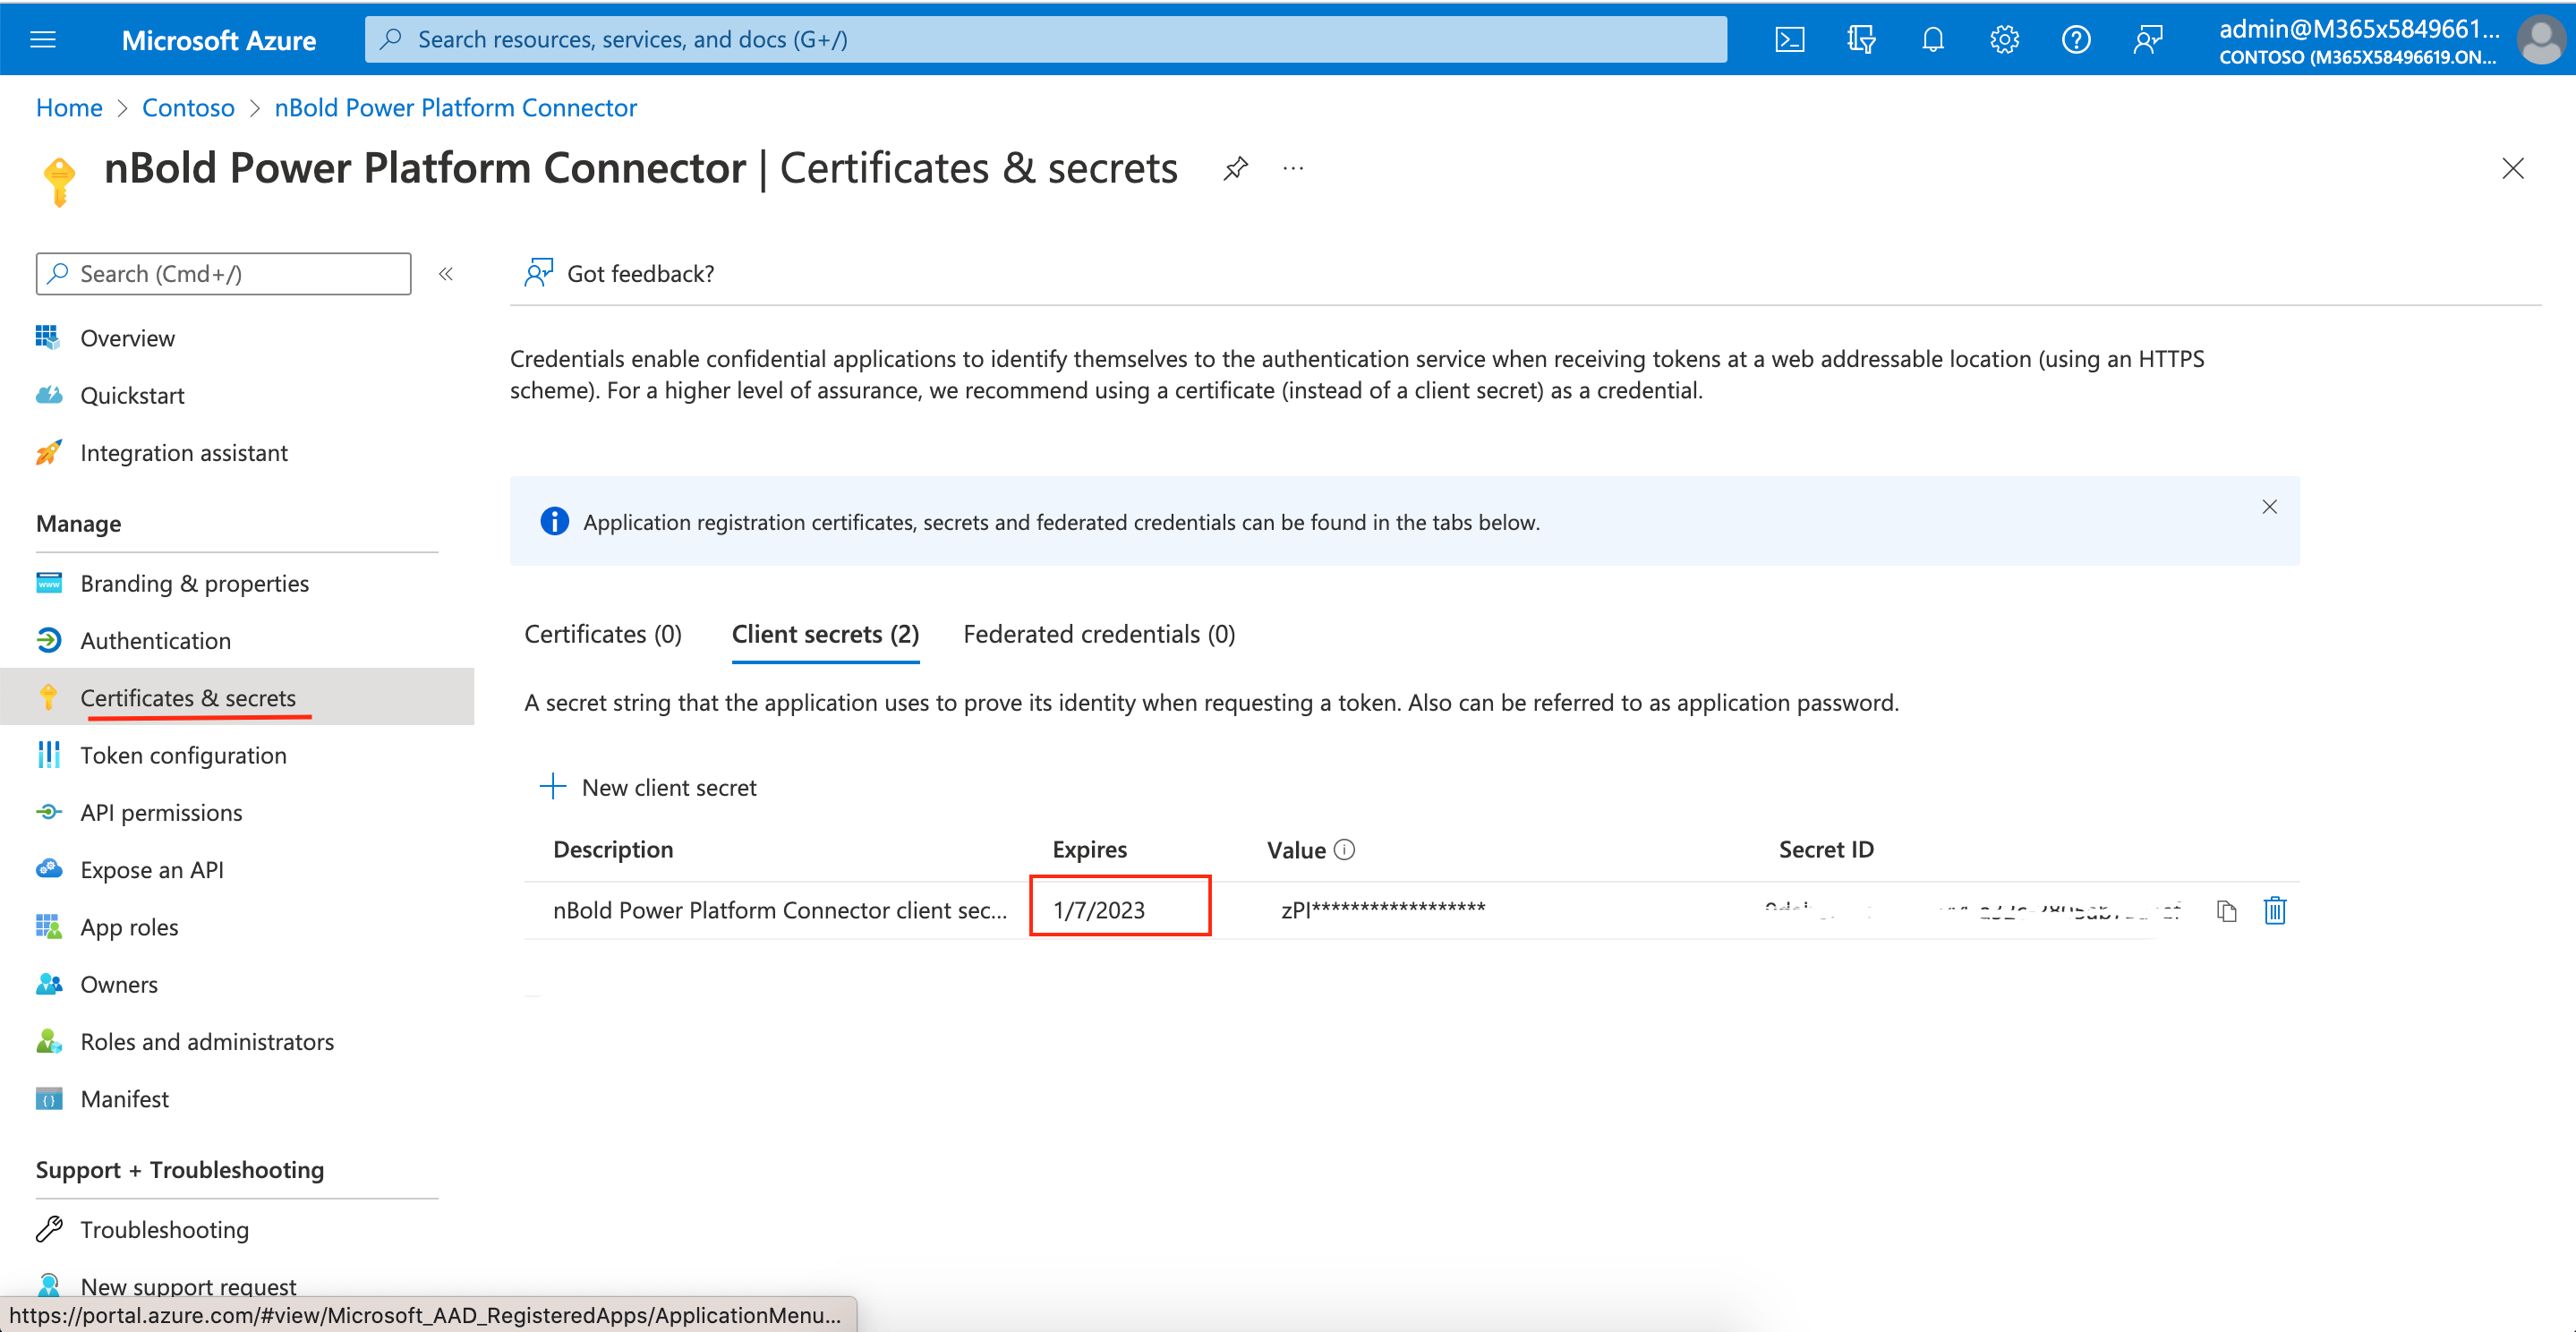The image size is (2576, 1332).
Task: Open the hamburger portal menu
Action: 43,40
